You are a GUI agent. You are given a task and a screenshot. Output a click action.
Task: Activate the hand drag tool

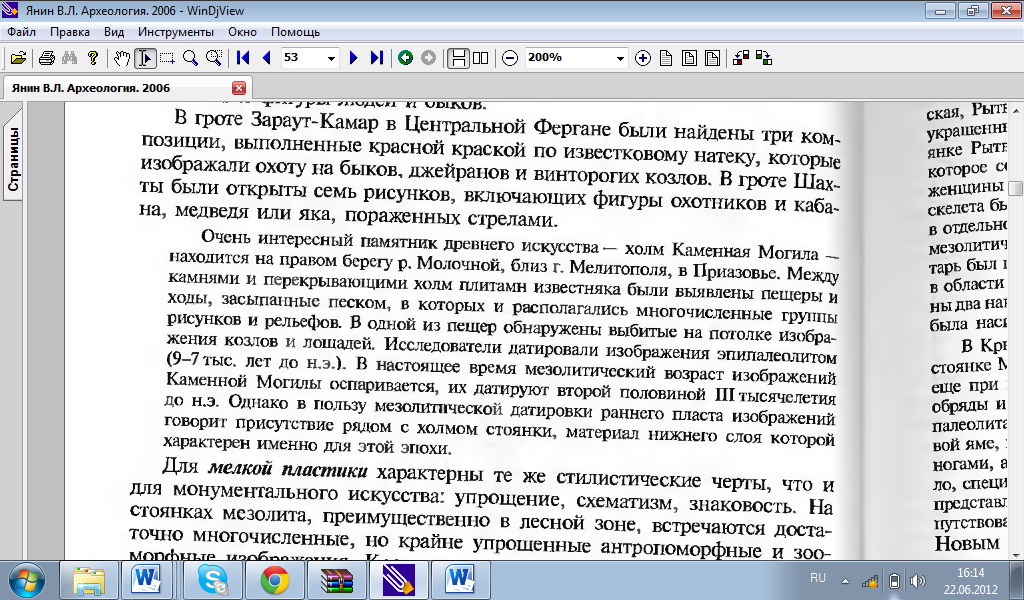(121, 58)
